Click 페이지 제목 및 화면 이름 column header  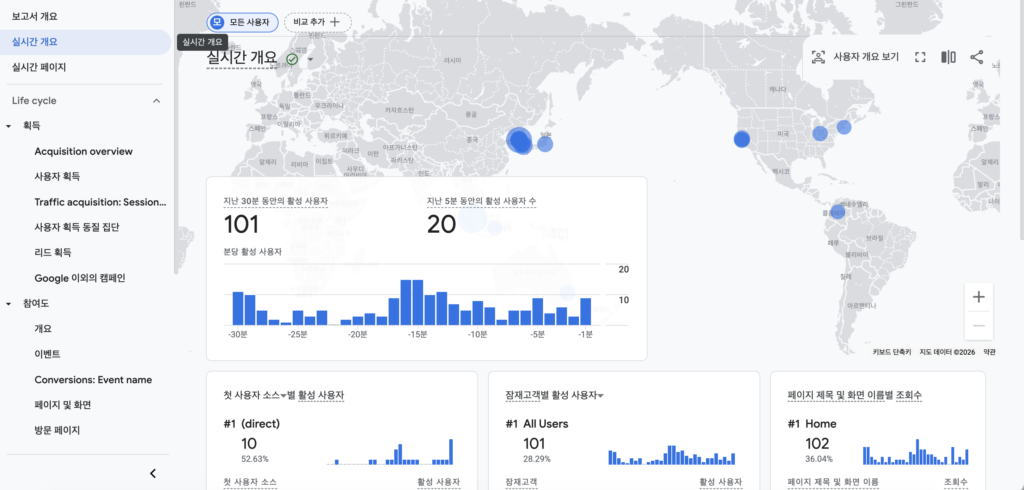[833, 482]
